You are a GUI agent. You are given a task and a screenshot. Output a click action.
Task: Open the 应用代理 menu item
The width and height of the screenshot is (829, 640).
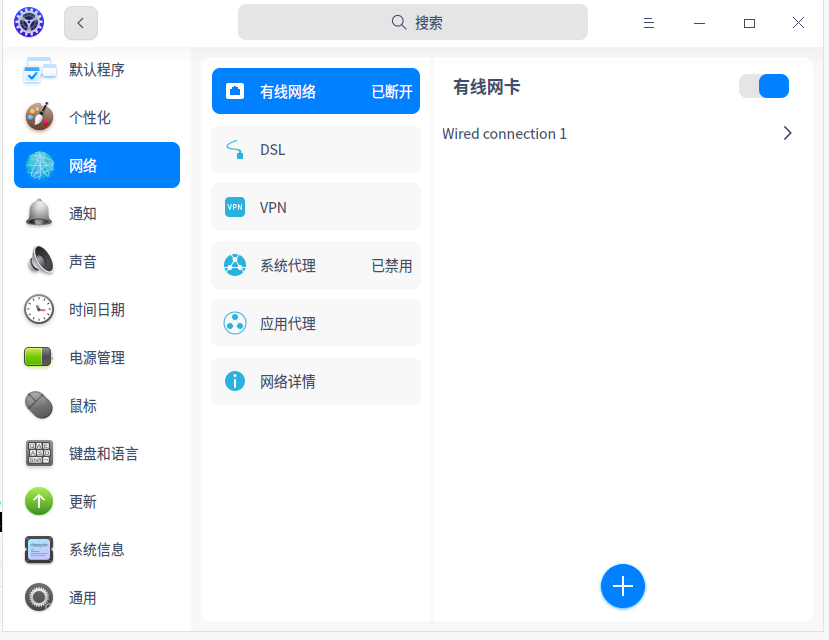coord(316,323)
